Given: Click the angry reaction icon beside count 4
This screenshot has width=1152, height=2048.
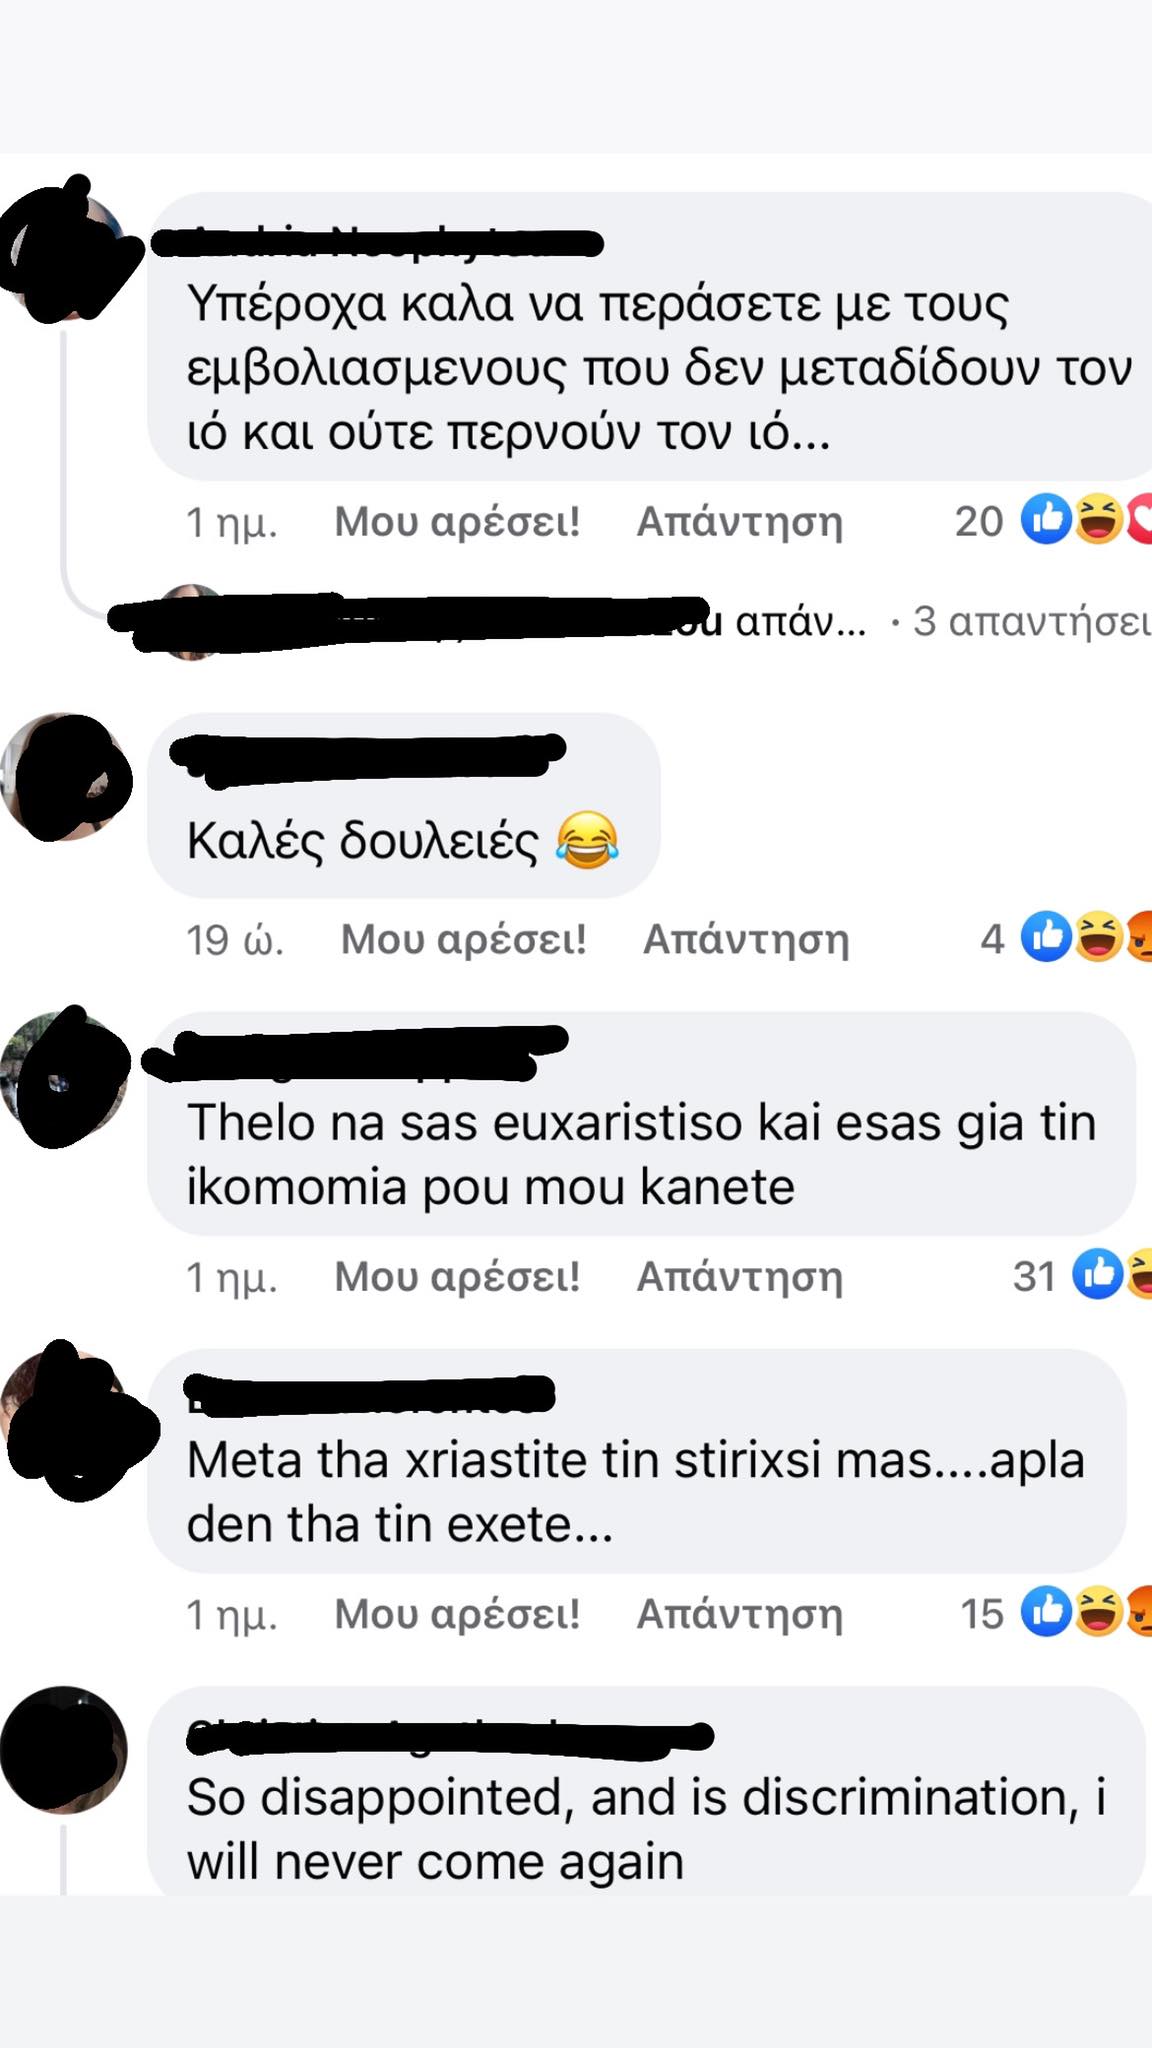Looking at the screenshot, I should pyautogui.click(x=1139, y=937).
